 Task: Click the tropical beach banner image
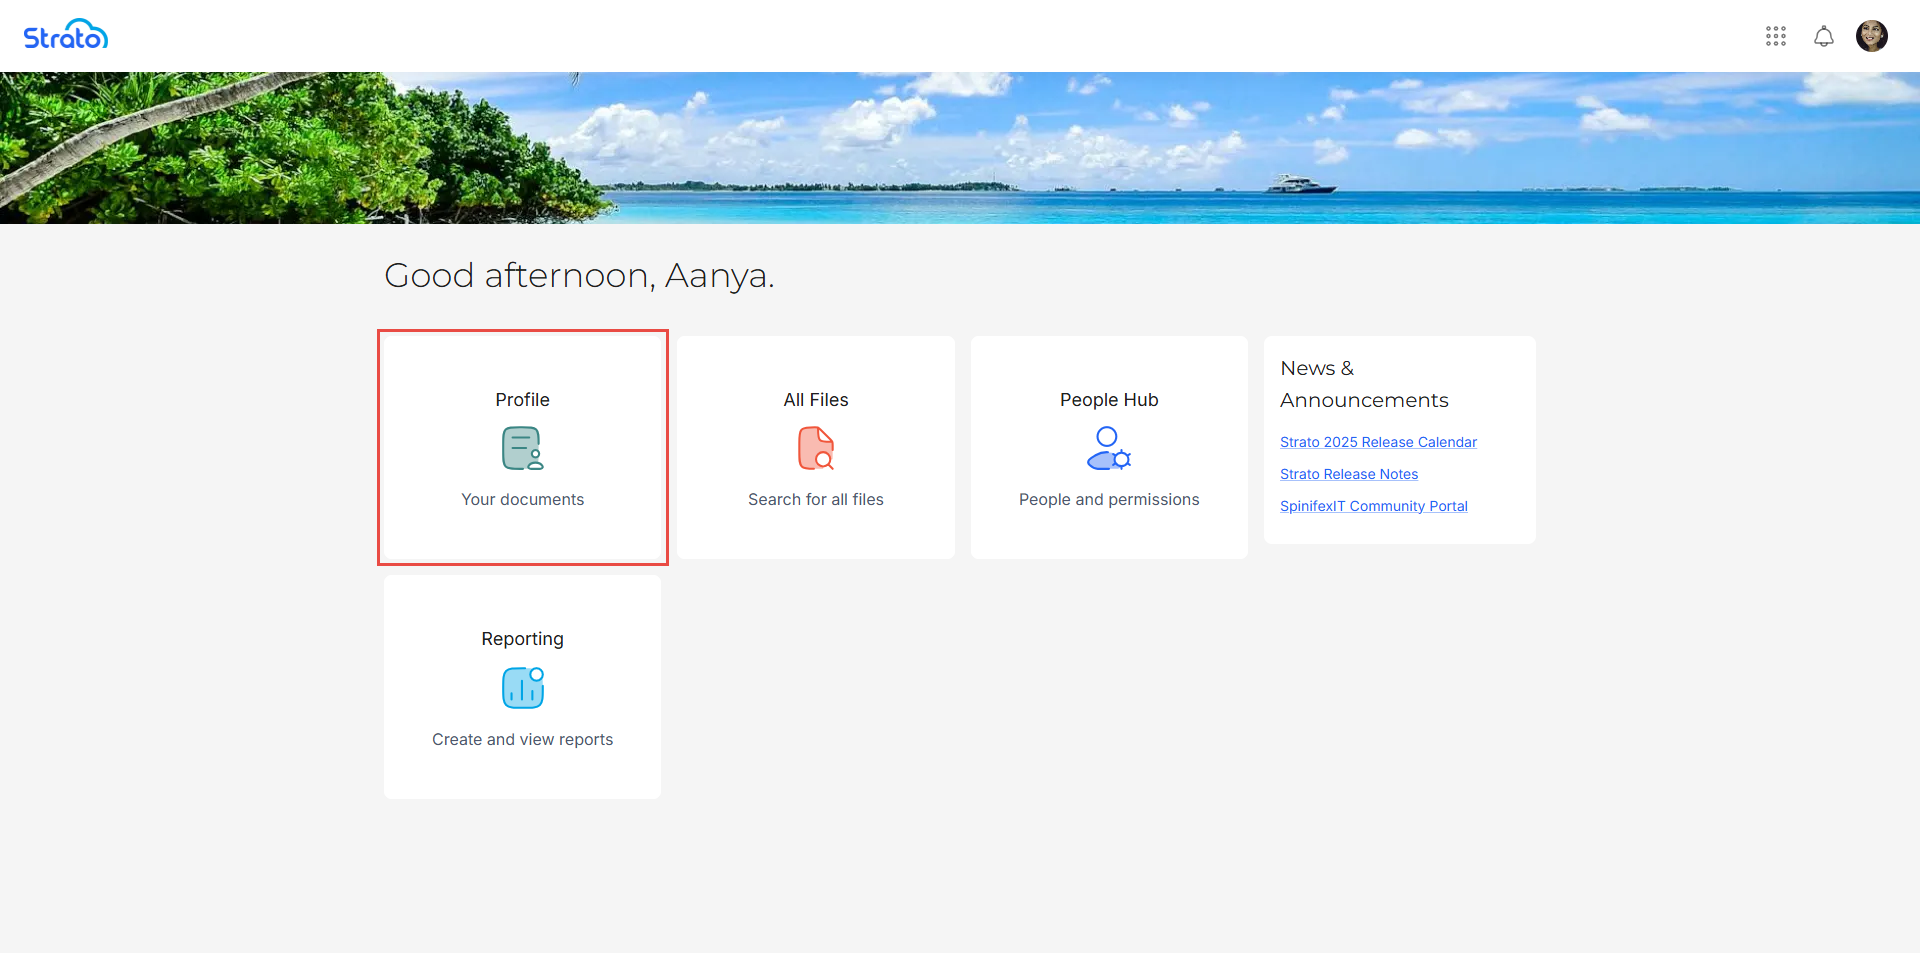[960, 148]
